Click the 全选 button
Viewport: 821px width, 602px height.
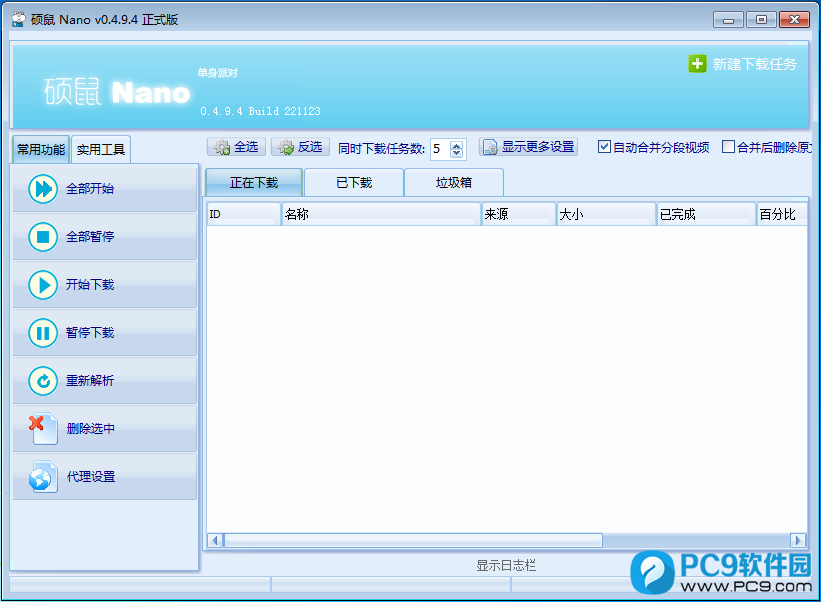coord(237,147)
